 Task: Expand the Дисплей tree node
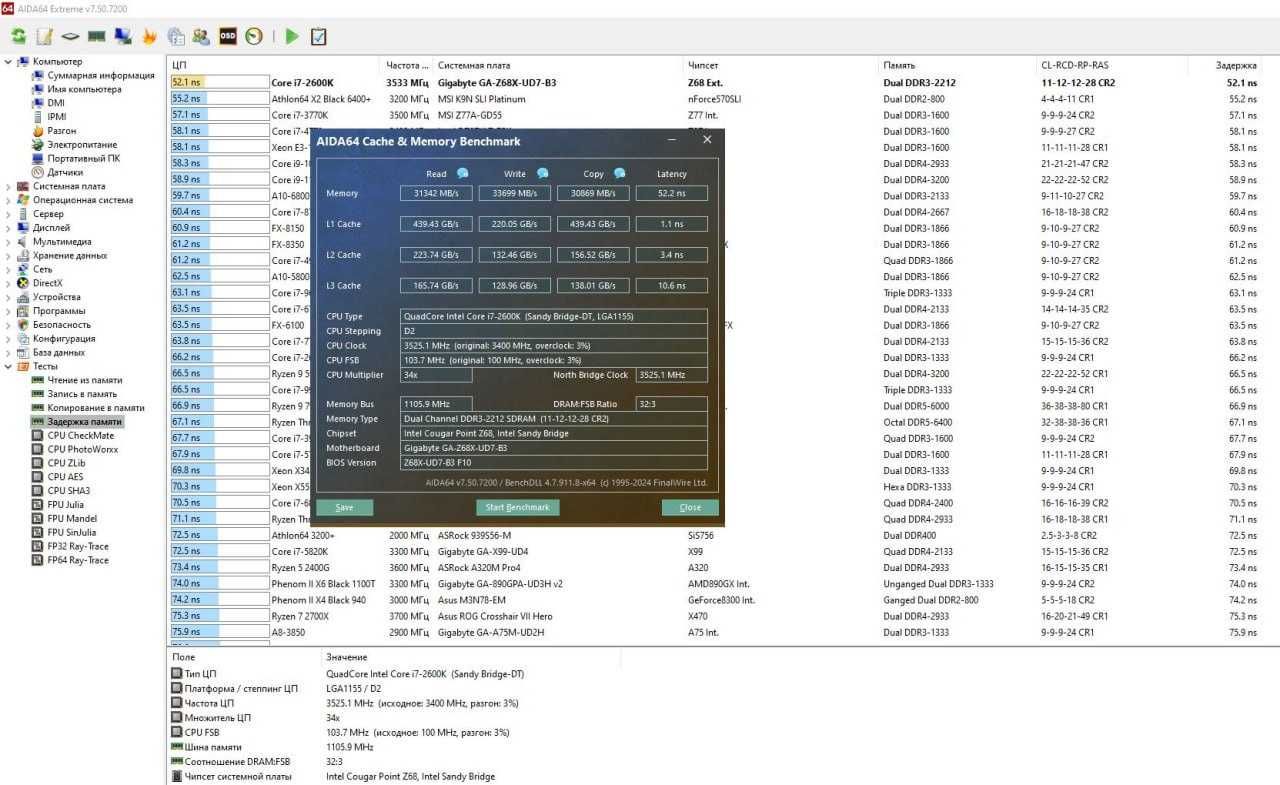(9, 228)
